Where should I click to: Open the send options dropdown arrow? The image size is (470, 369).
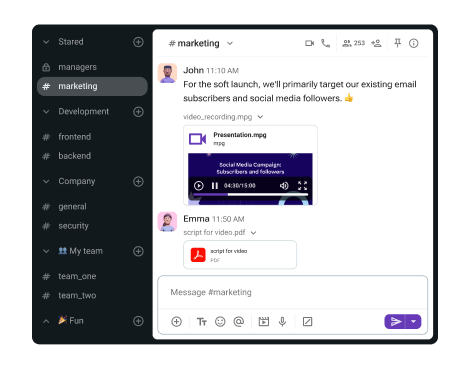pyautogui.click(x=414, y=322)
